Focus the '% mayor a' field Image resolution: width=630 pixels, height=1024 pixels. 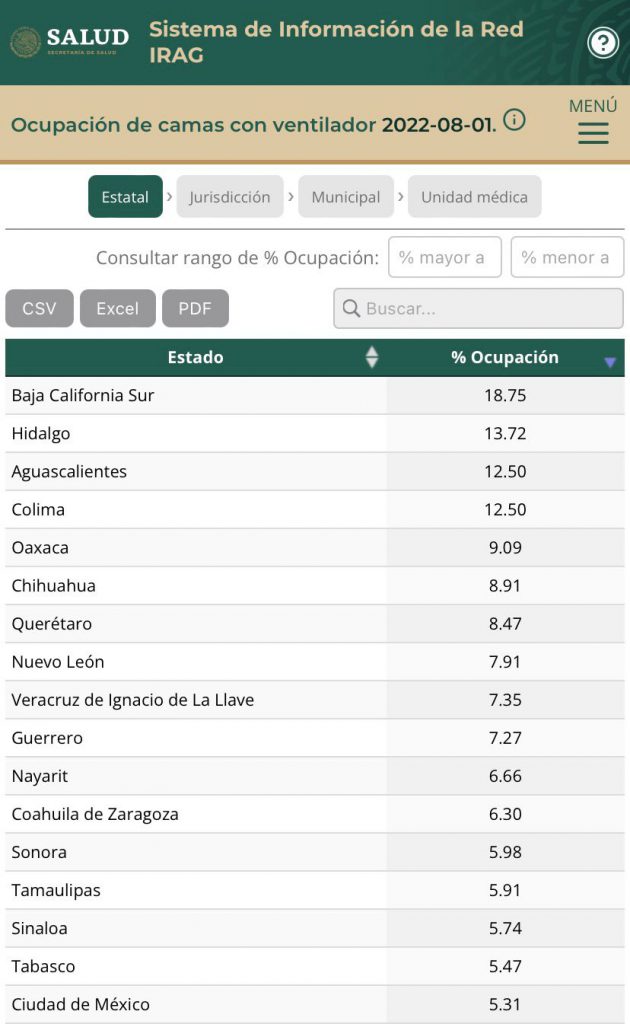tap(445, 257)
